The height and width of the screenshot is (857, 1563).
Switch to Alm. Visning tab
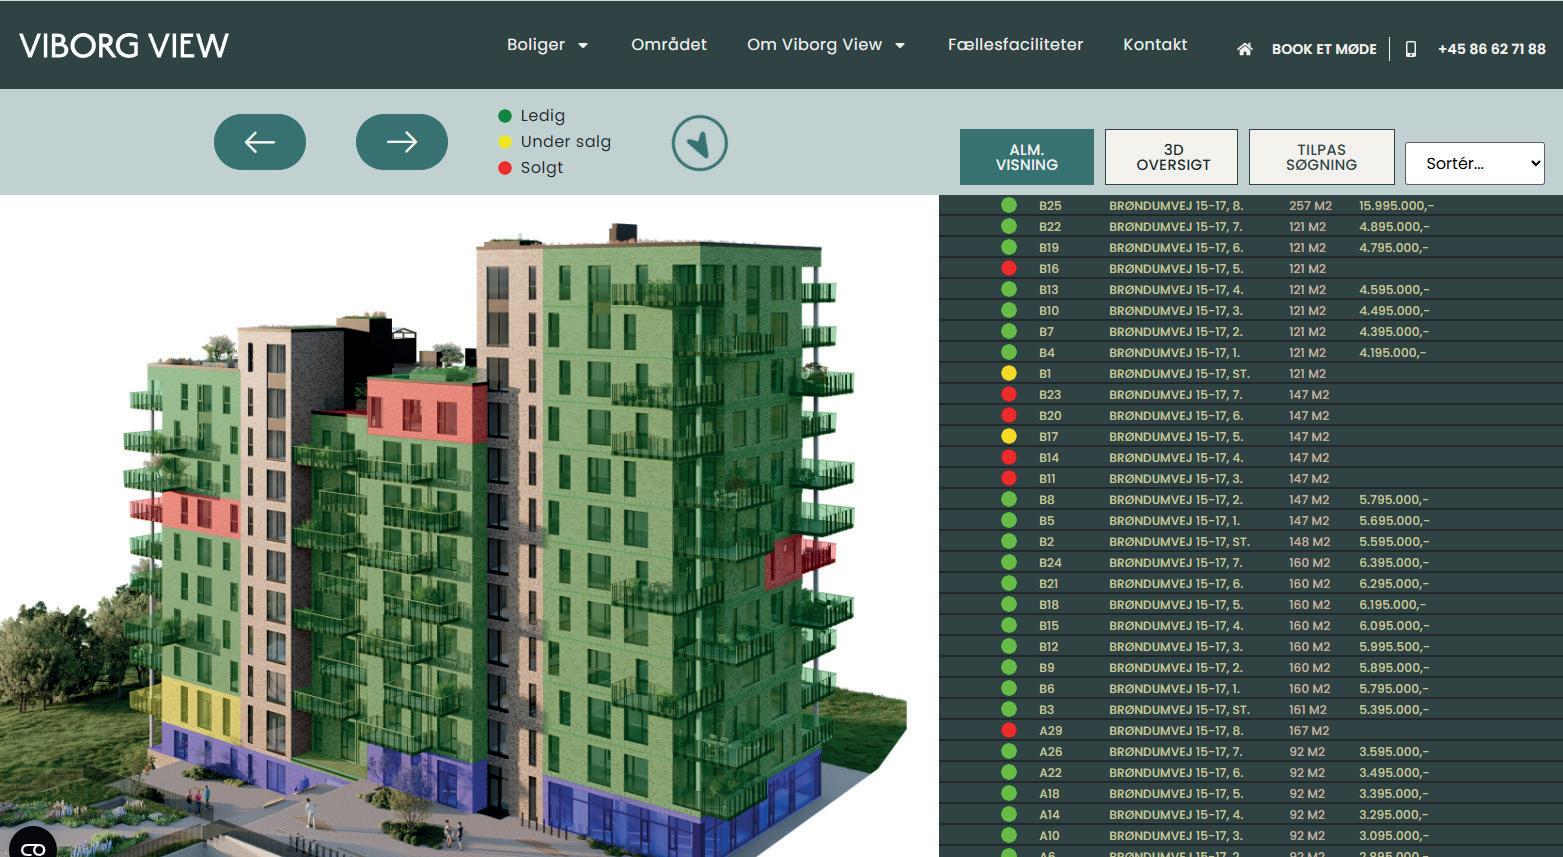tap(1027, 157)
